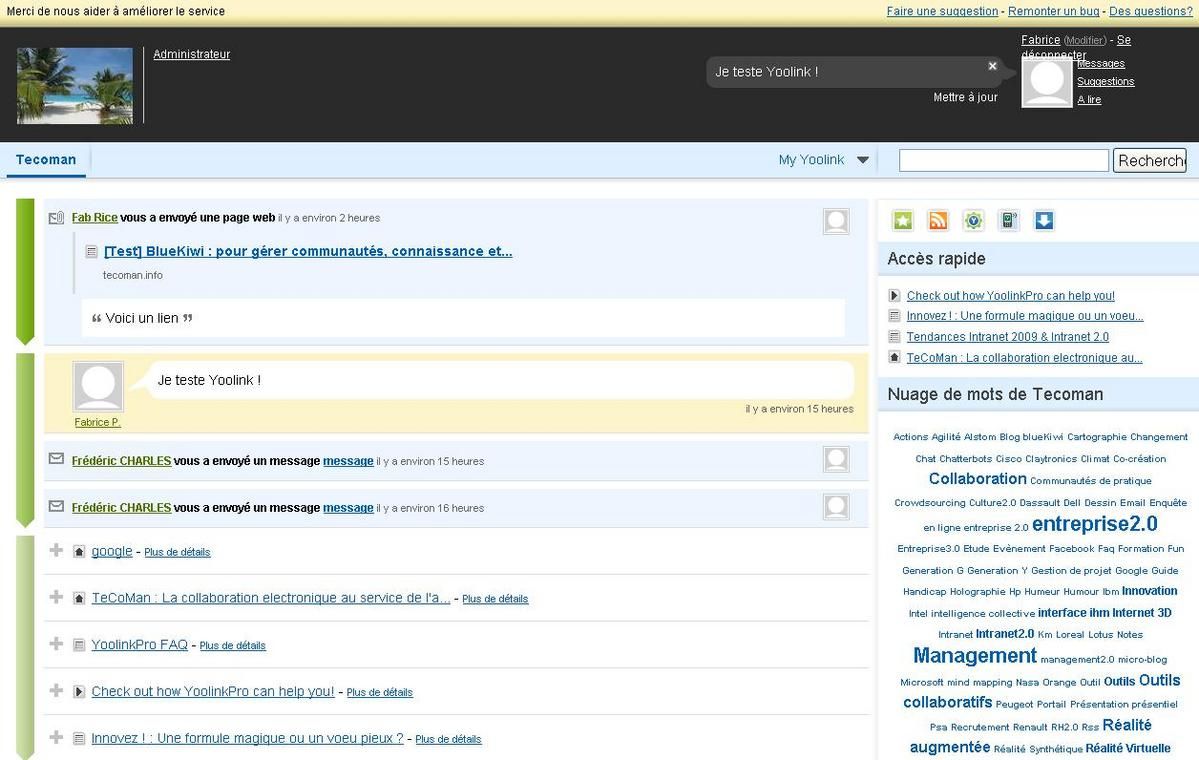Click document icon beside YoolinkPro FAQ
The width and height of the screenshot is (1199, 760).
[79, 645]
